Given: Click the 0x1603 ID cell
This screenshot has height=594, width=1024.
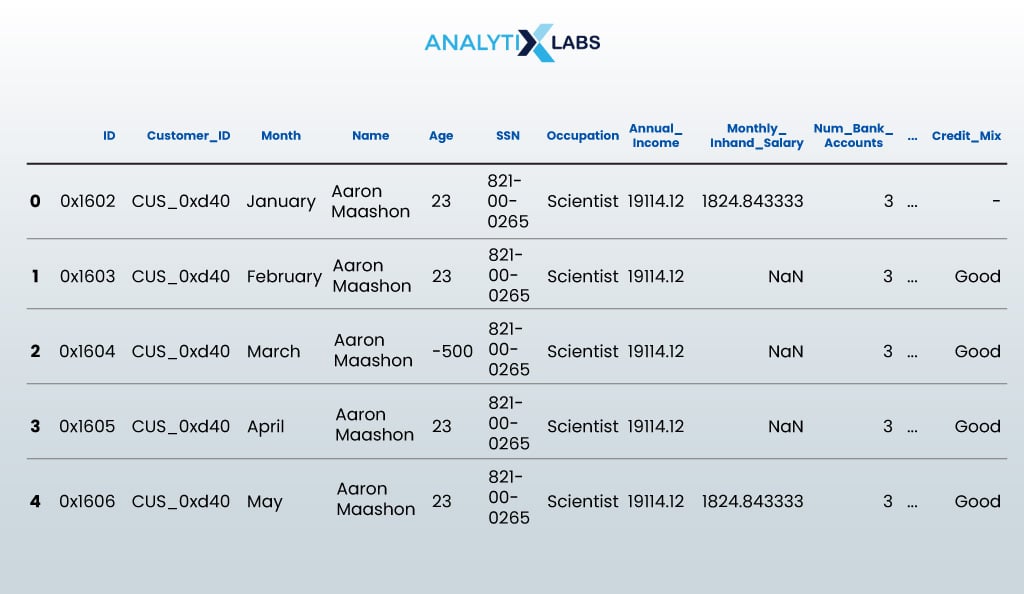Looking at the screenshot, I should [x=87, y=276].
